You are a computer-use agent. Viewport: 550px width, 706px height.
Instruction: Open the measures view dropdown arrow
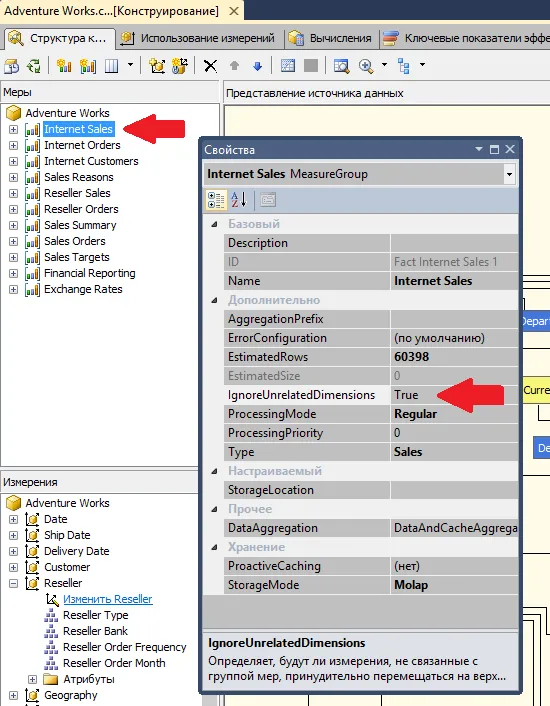click(131, 65)
